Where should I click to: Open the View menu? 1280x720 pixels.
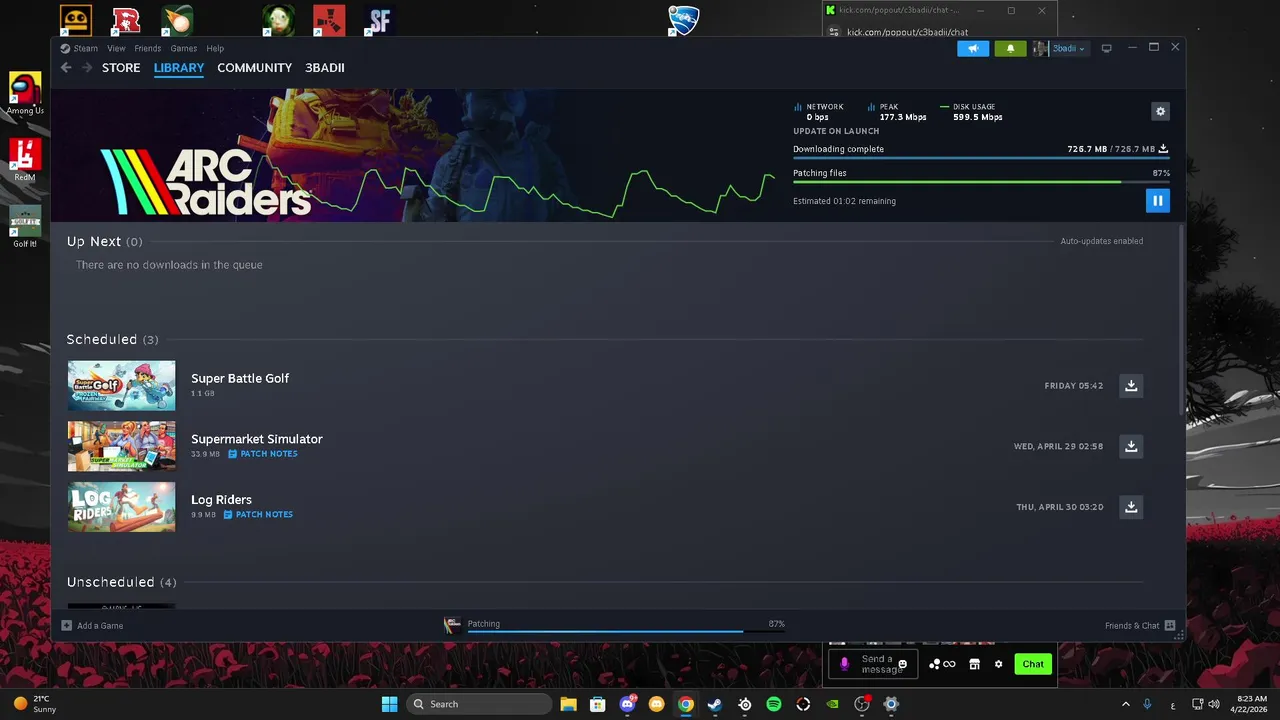point(116,48)
